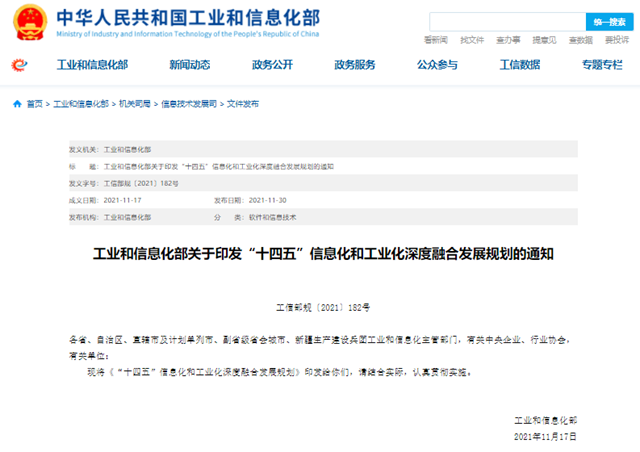Open the 看新闻 quick link

(x=436, y=40)
